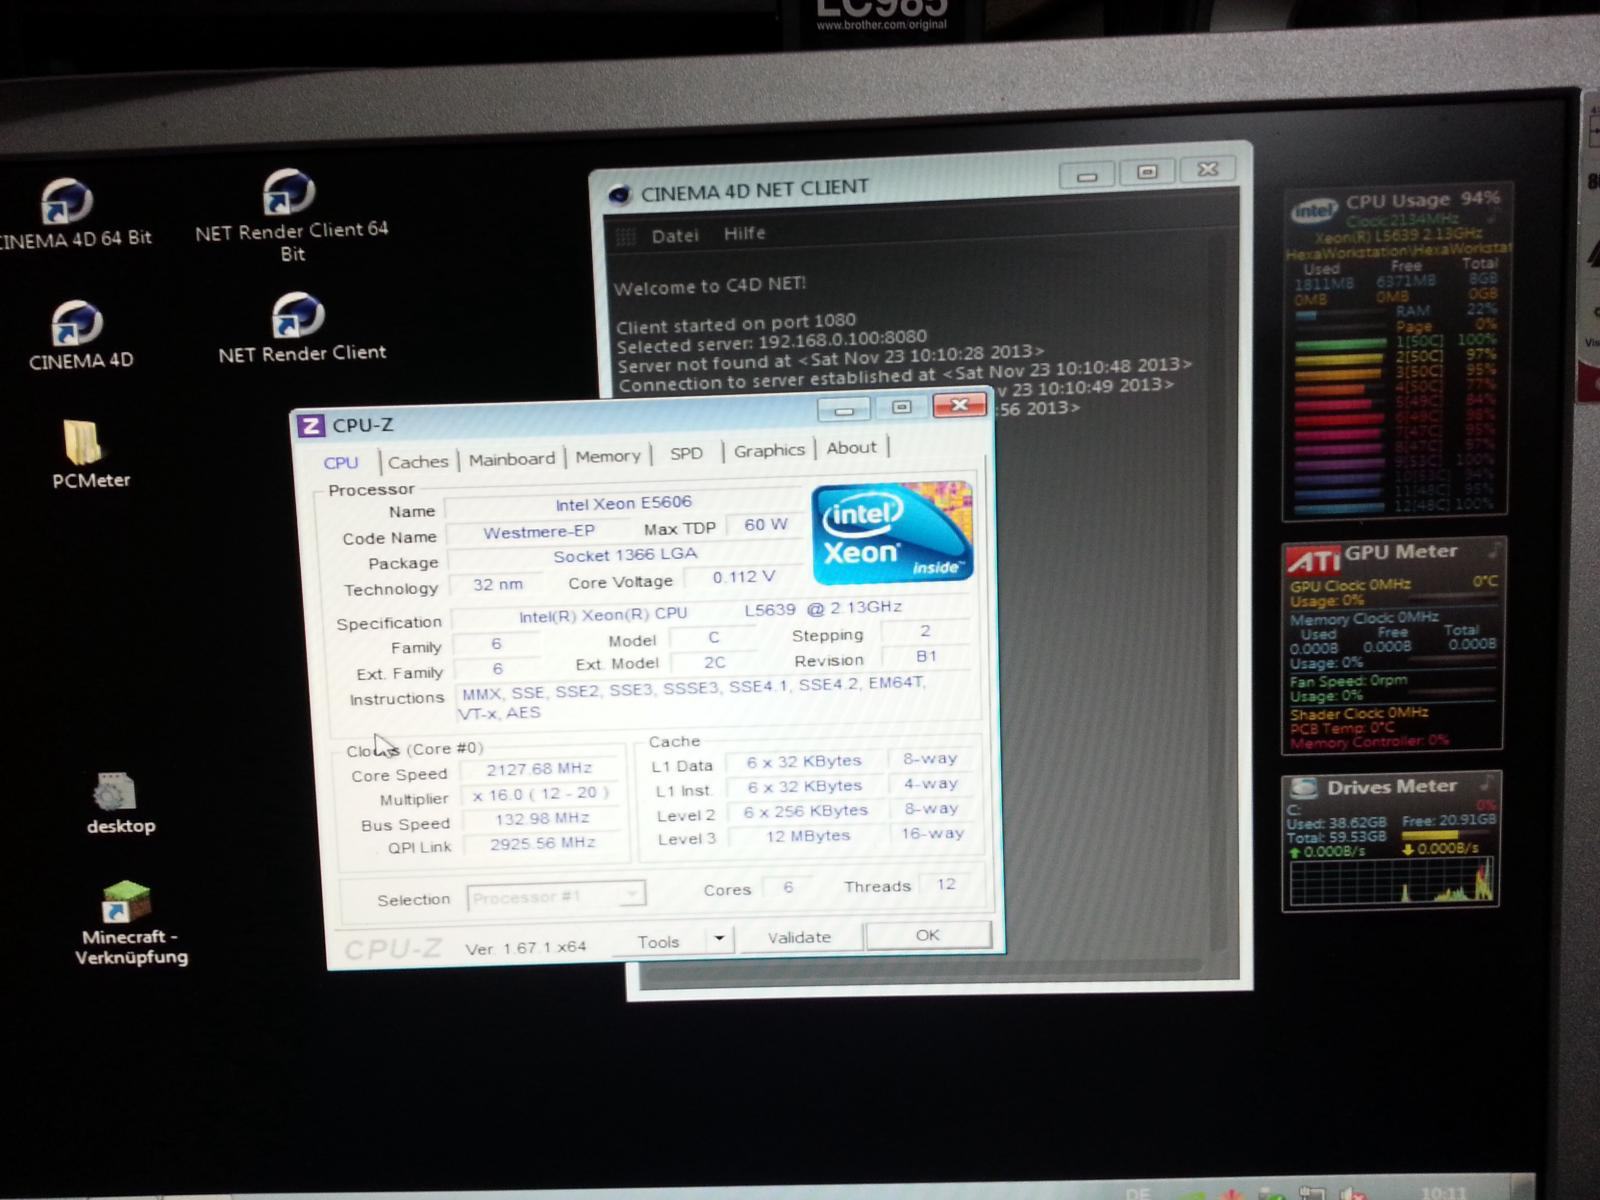Click the 60 W Max TDP value
The height and width of the screenshot is (1200, 1600).
(765, 525)
